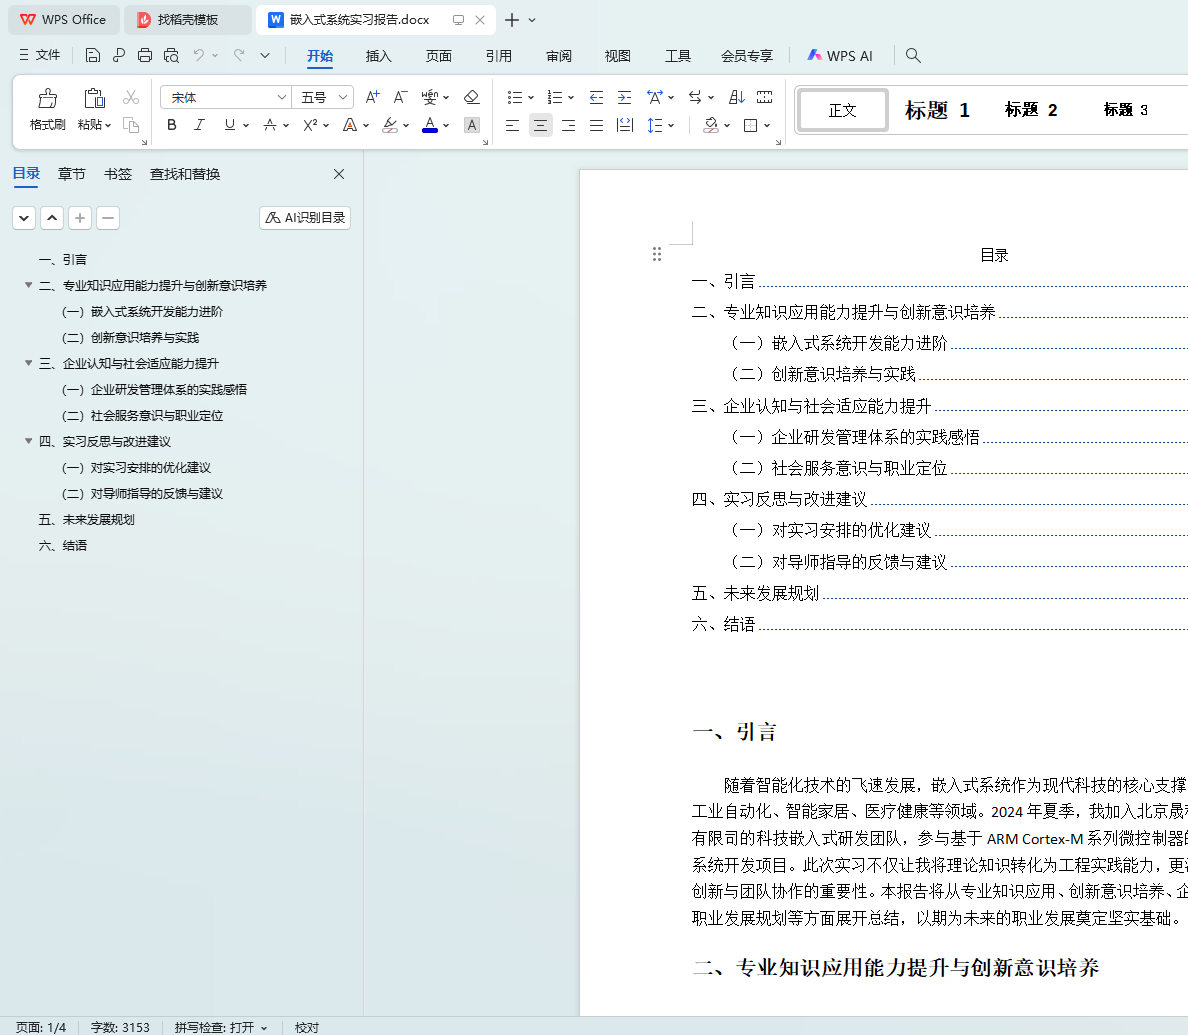The height and width of the screenshot is (1035, 1188).
Task: Click the minus icon in outline pane
Action: pos(108,218)
